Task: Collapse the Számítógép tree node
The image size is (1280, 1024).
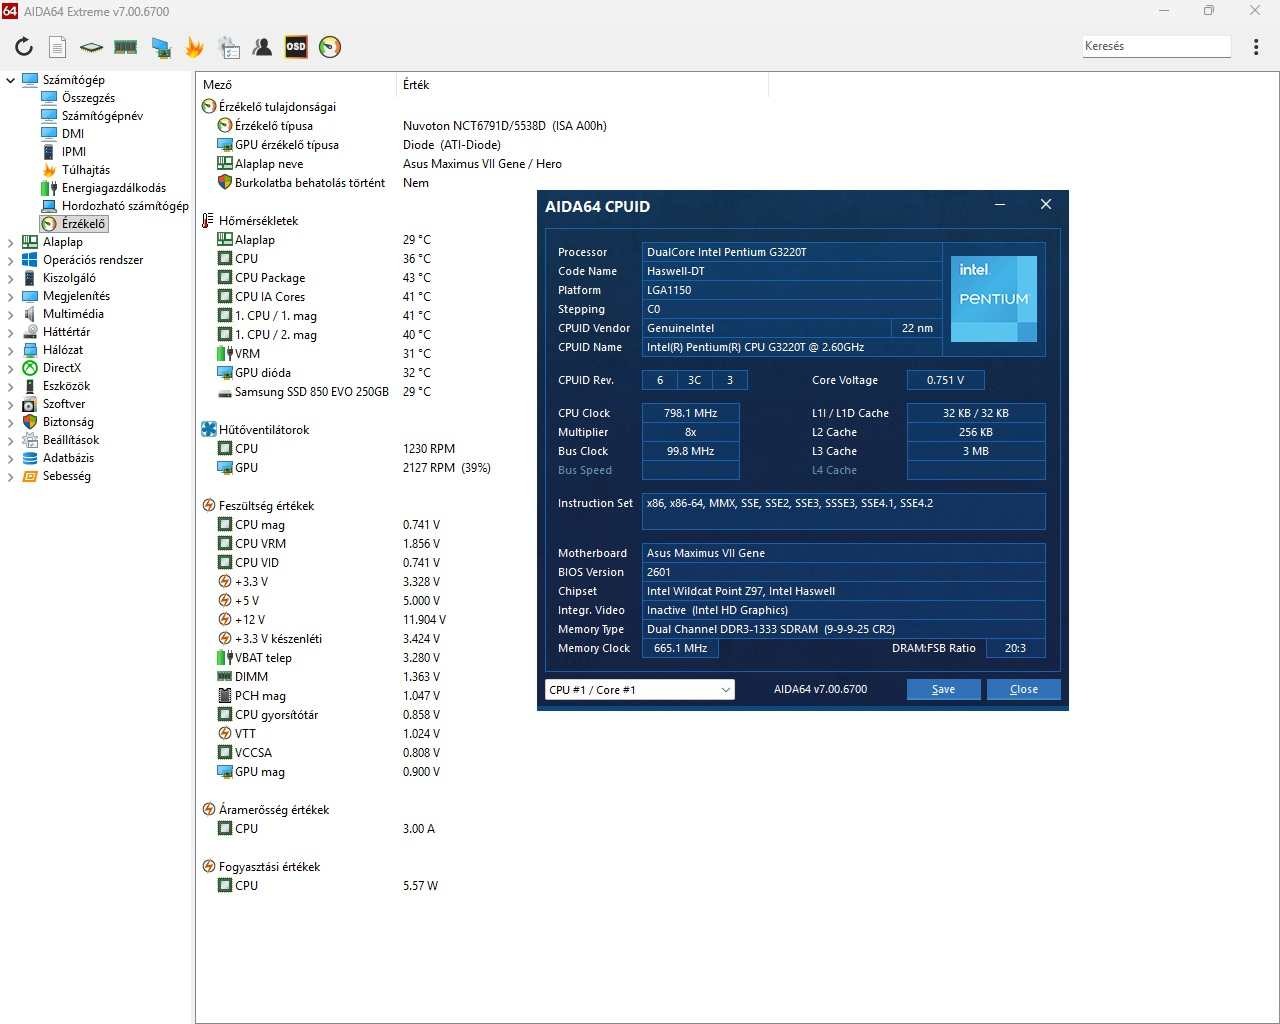Action: (11, 80)
